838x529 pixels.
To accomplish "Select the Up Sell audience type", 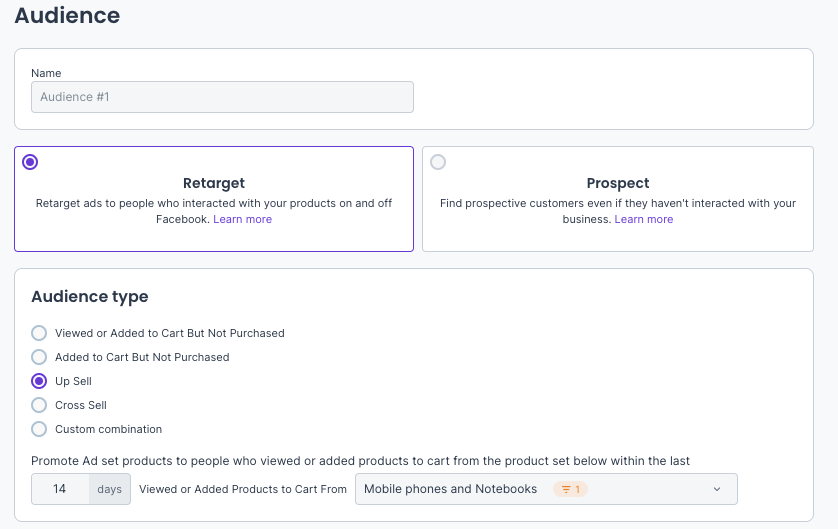I will [39, 381].
